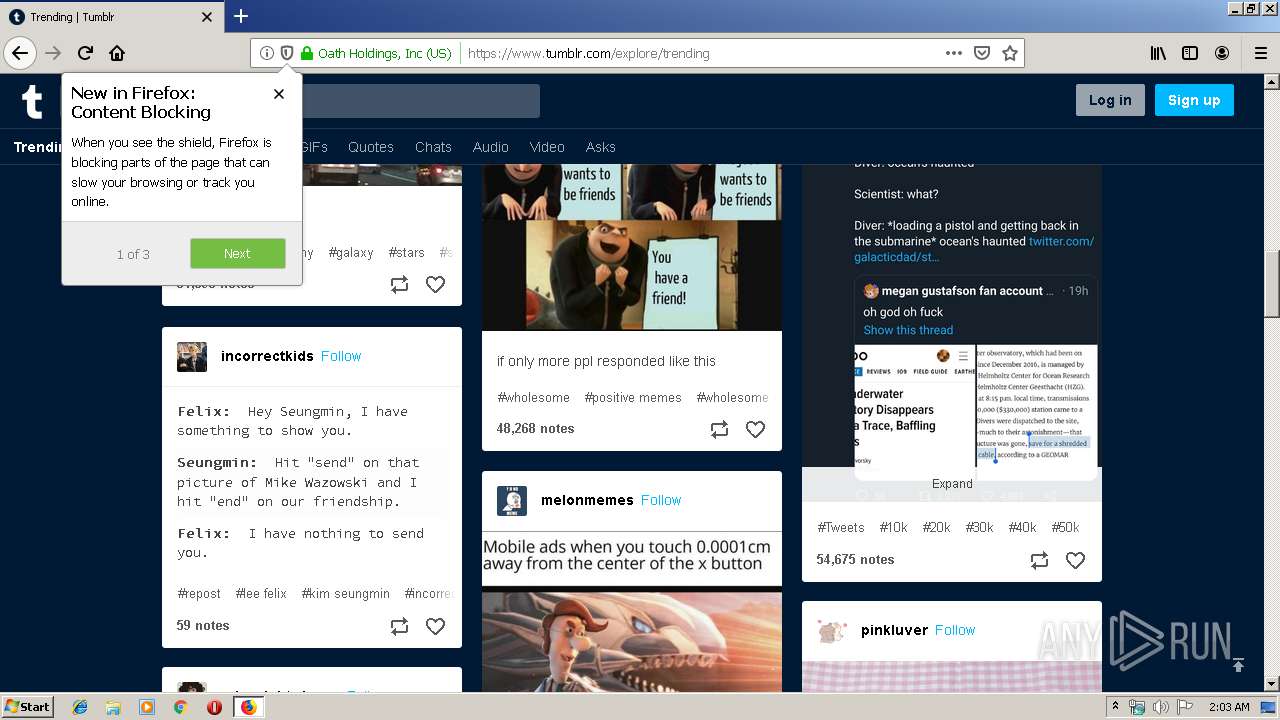Open the #galaxy tag

351,253
